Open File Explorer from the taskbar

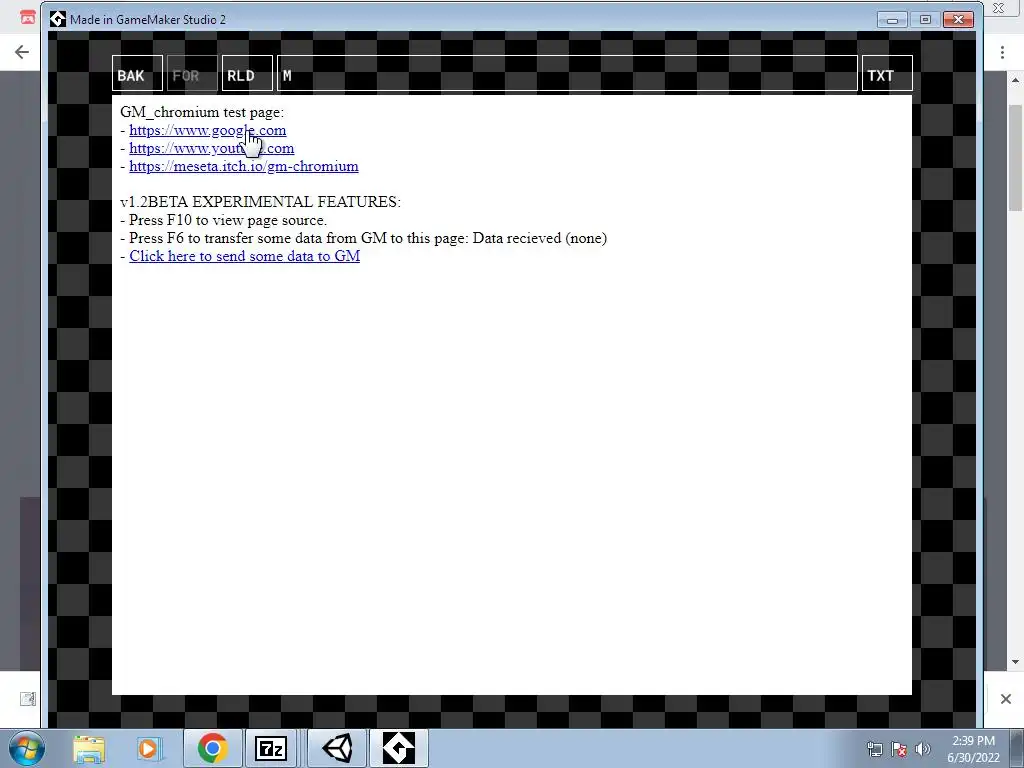click(x=89, y=748)
